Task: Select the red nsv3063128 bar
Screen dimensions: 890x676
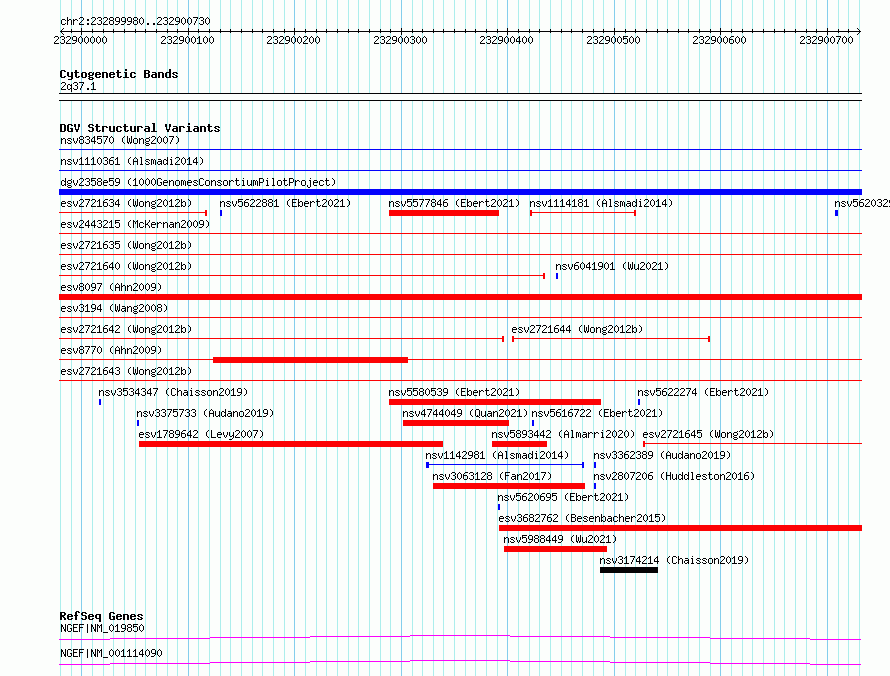Action: pos(509,486)
